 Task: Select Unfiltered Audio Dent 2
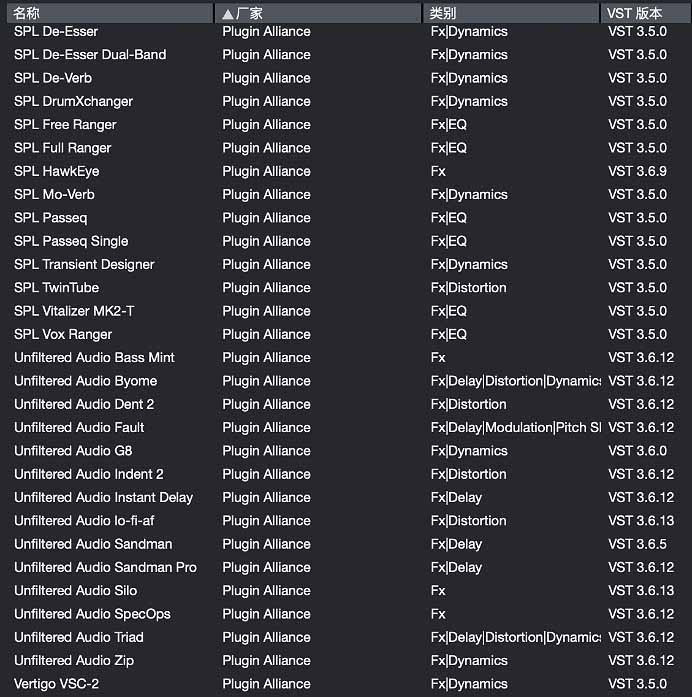pos(346,404)
